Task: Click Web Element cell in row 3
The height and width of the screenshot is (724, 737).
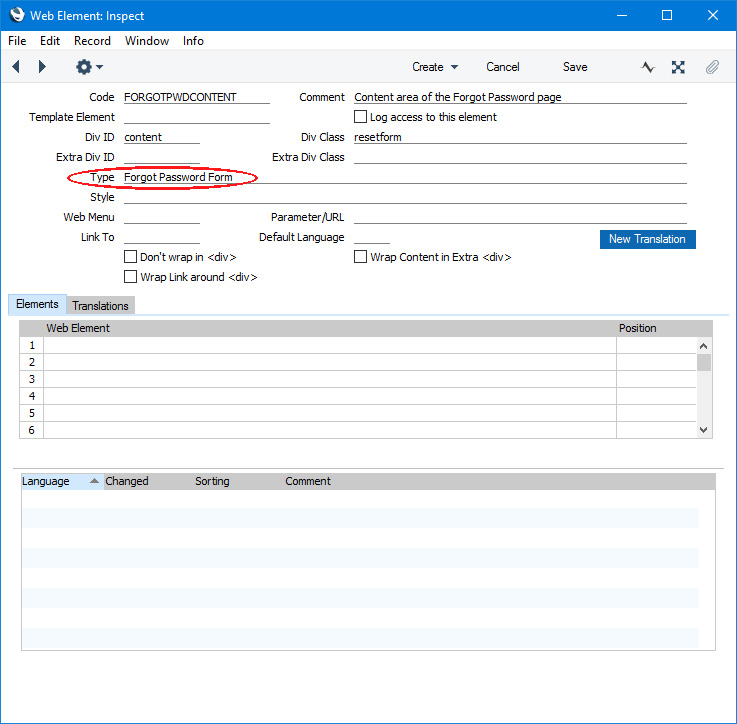Action: pos(329,379)
